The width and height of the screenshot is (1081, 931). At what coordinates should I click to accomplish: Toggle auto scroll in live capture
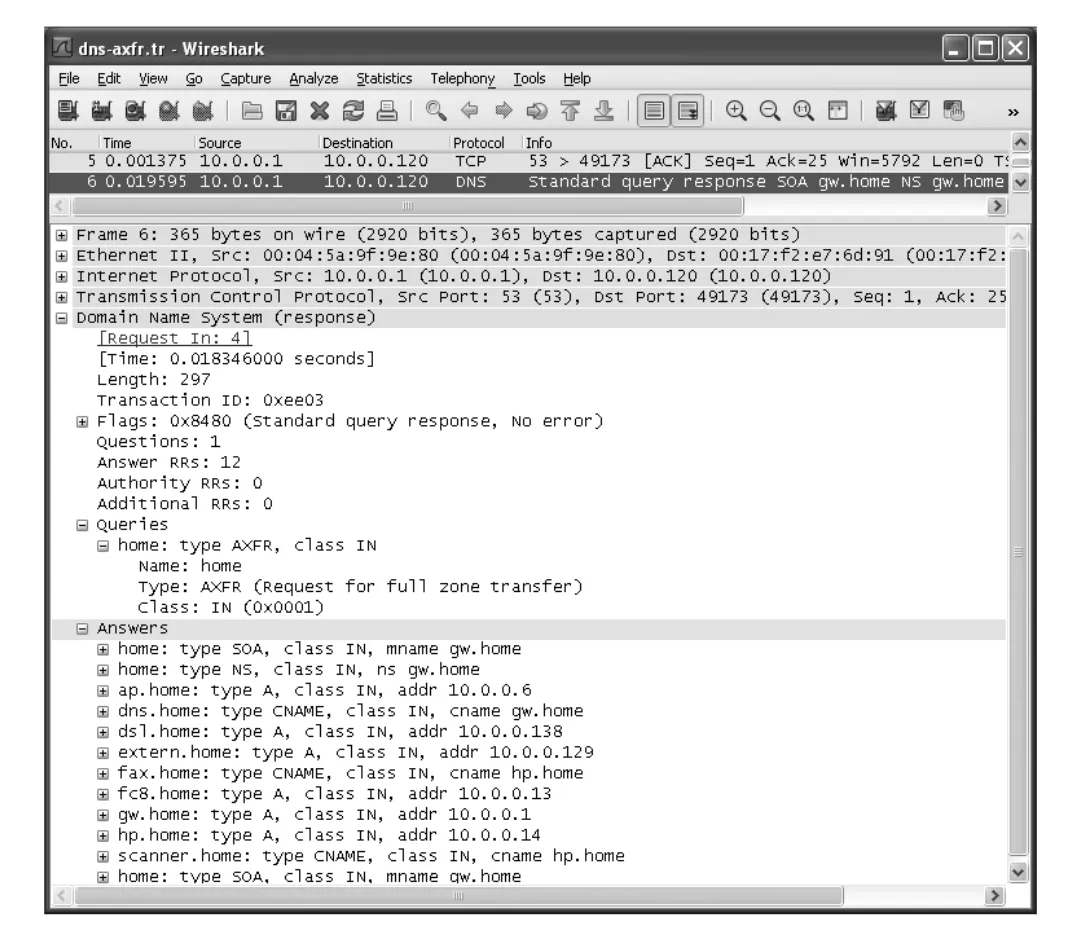[687, 110]
